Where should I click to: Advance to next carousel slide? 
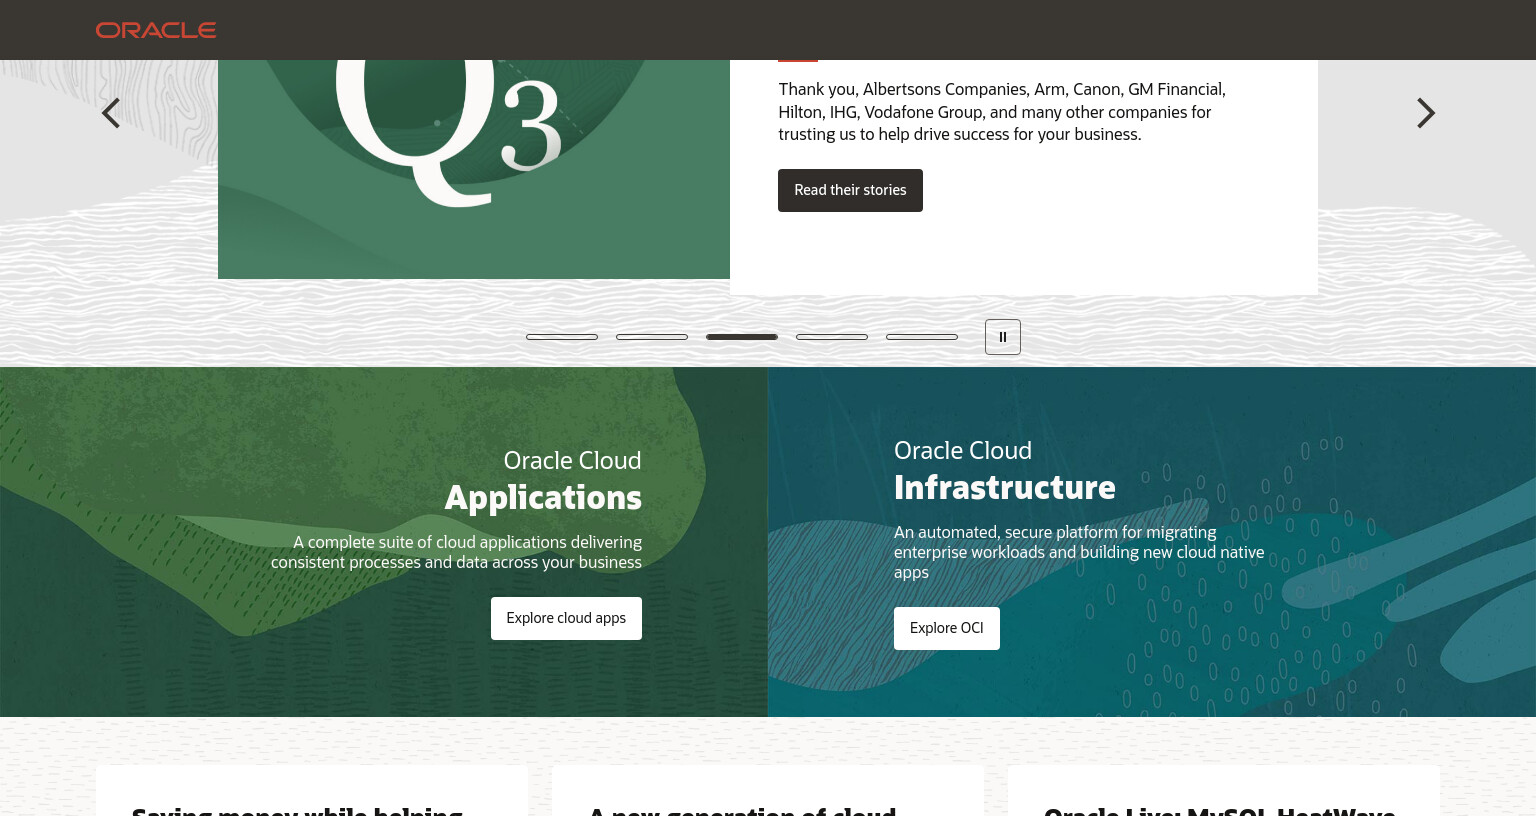(1426, 113)
